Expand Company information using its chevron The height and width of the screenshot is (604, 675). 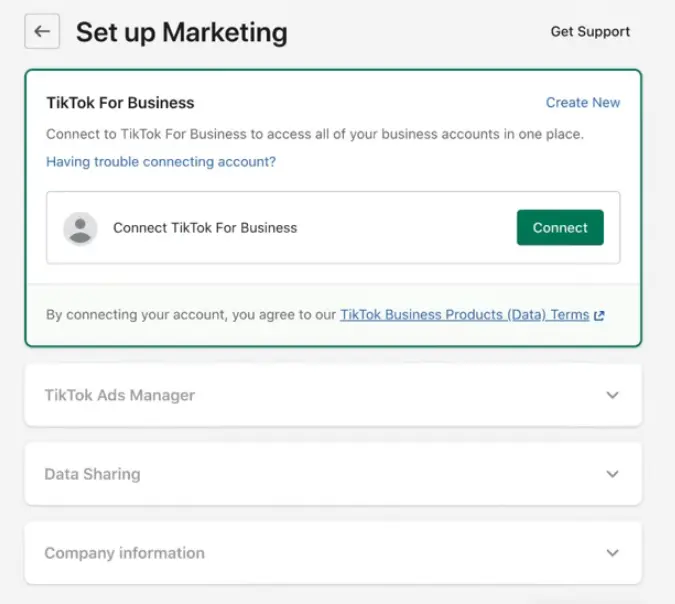tap(613, 553)
